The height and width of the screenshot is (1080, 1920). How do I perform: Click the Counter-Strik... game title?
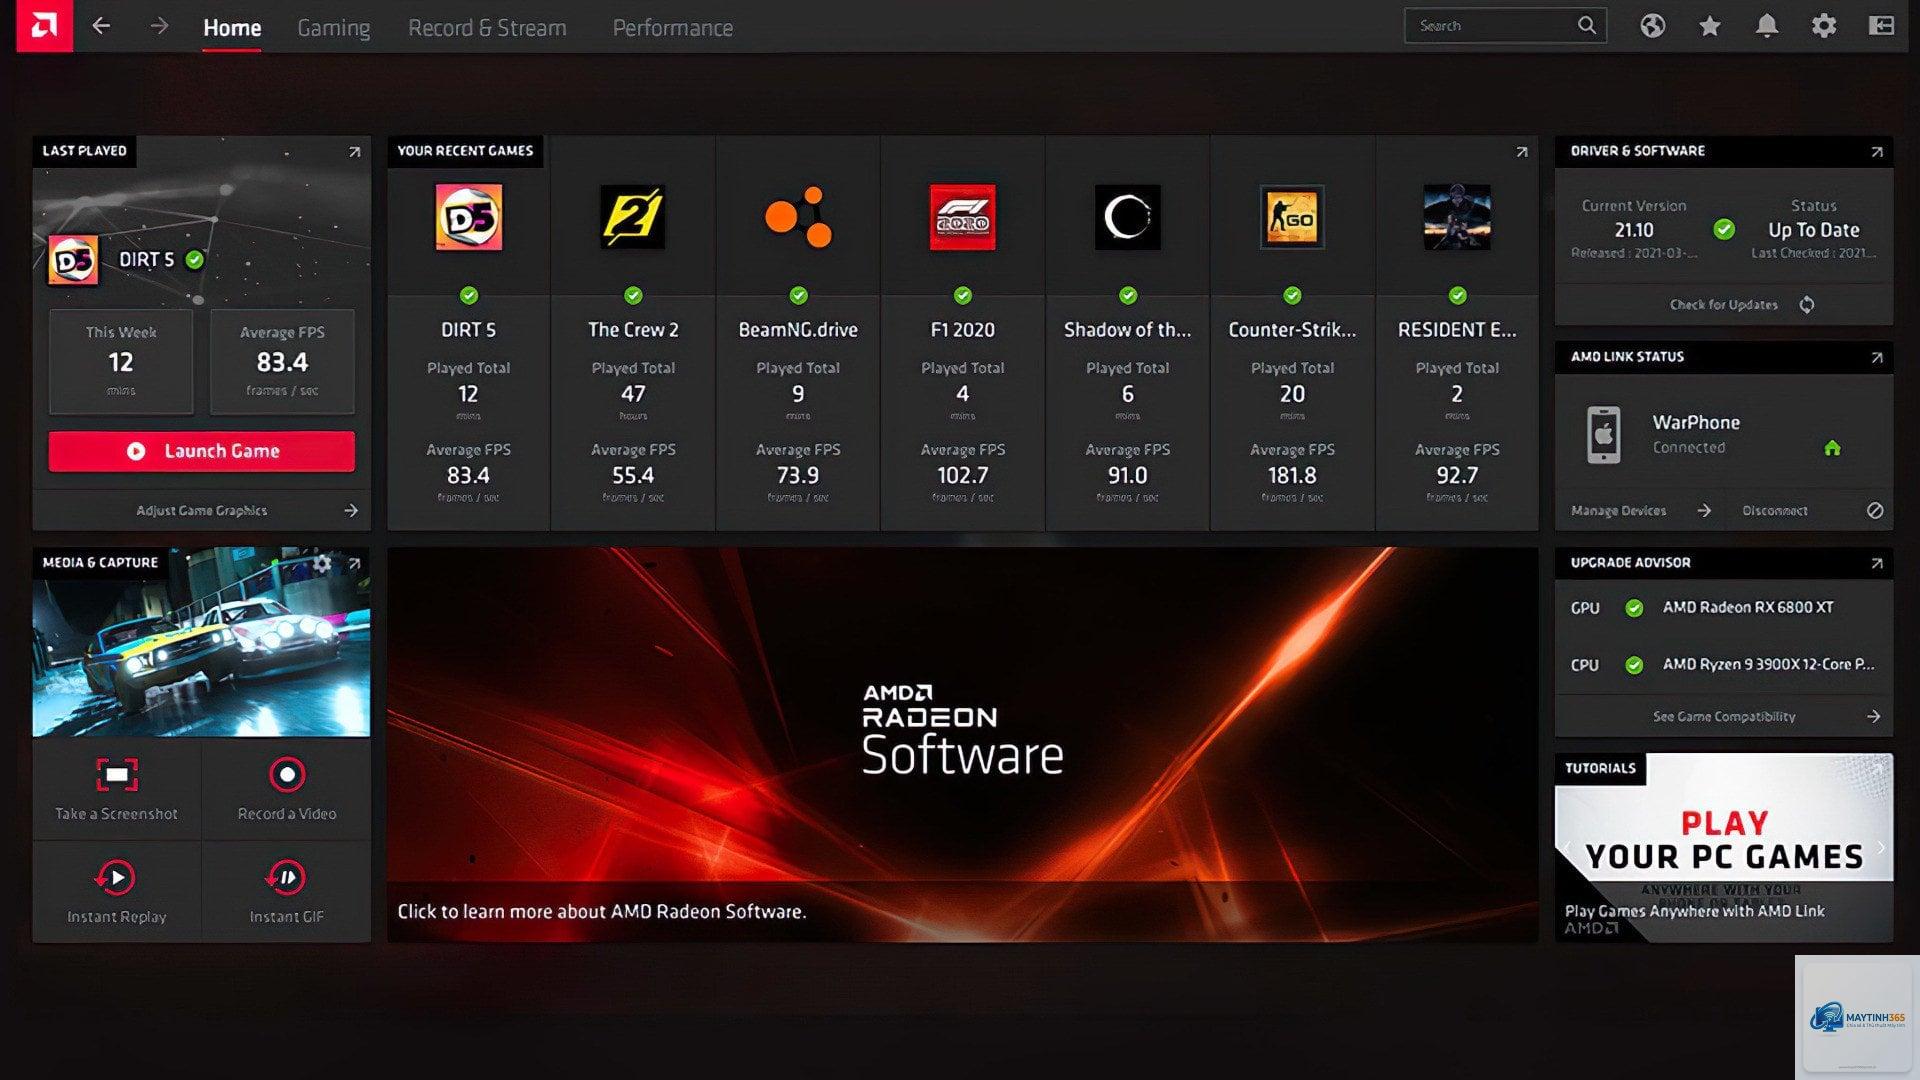pyautogui.click(x=1292, y=330)
